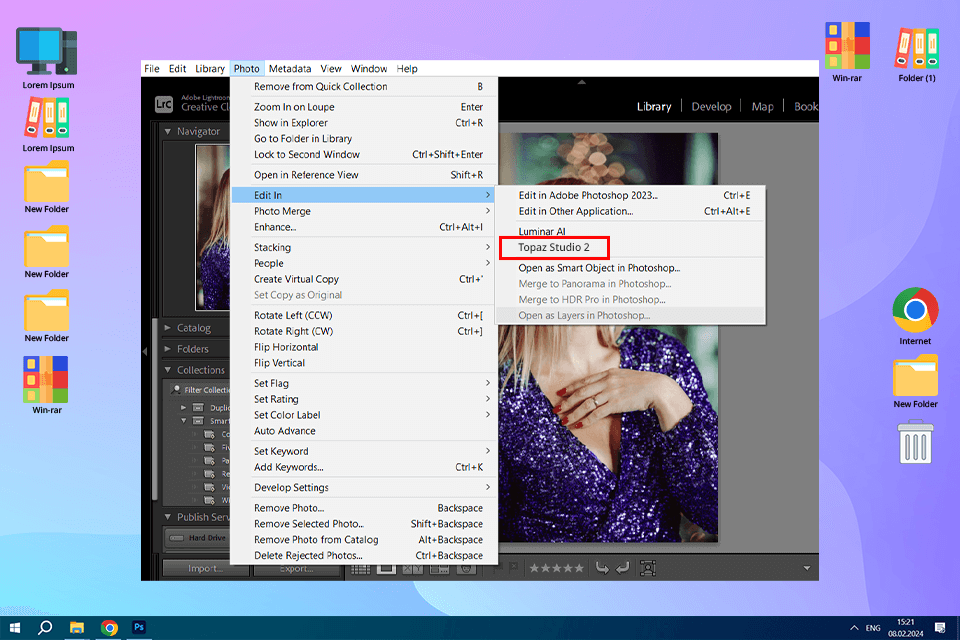Rotate photo counterclockwise using the toolbar arrow
Screen dimensions: 960x640
[602, 569]
